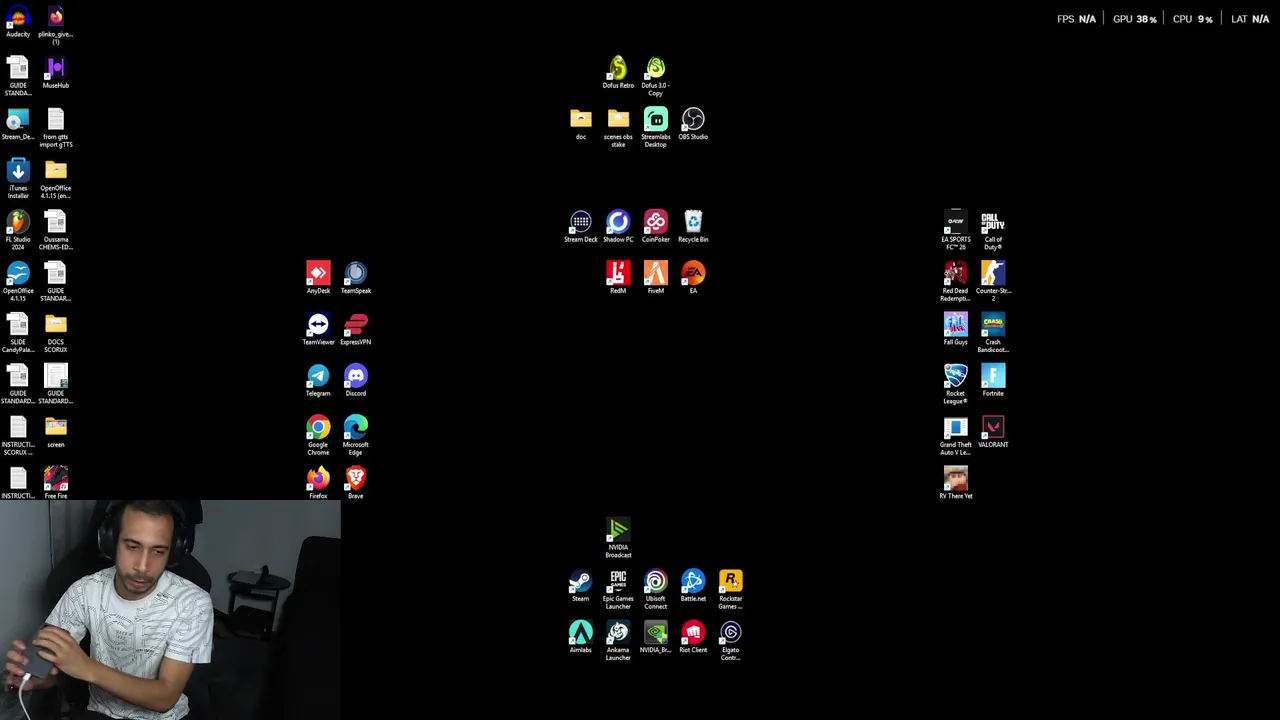This screenshot has width=1280, height=720.
Task: Launch the Firefox browser shortcut
Action: coord(318,480)
